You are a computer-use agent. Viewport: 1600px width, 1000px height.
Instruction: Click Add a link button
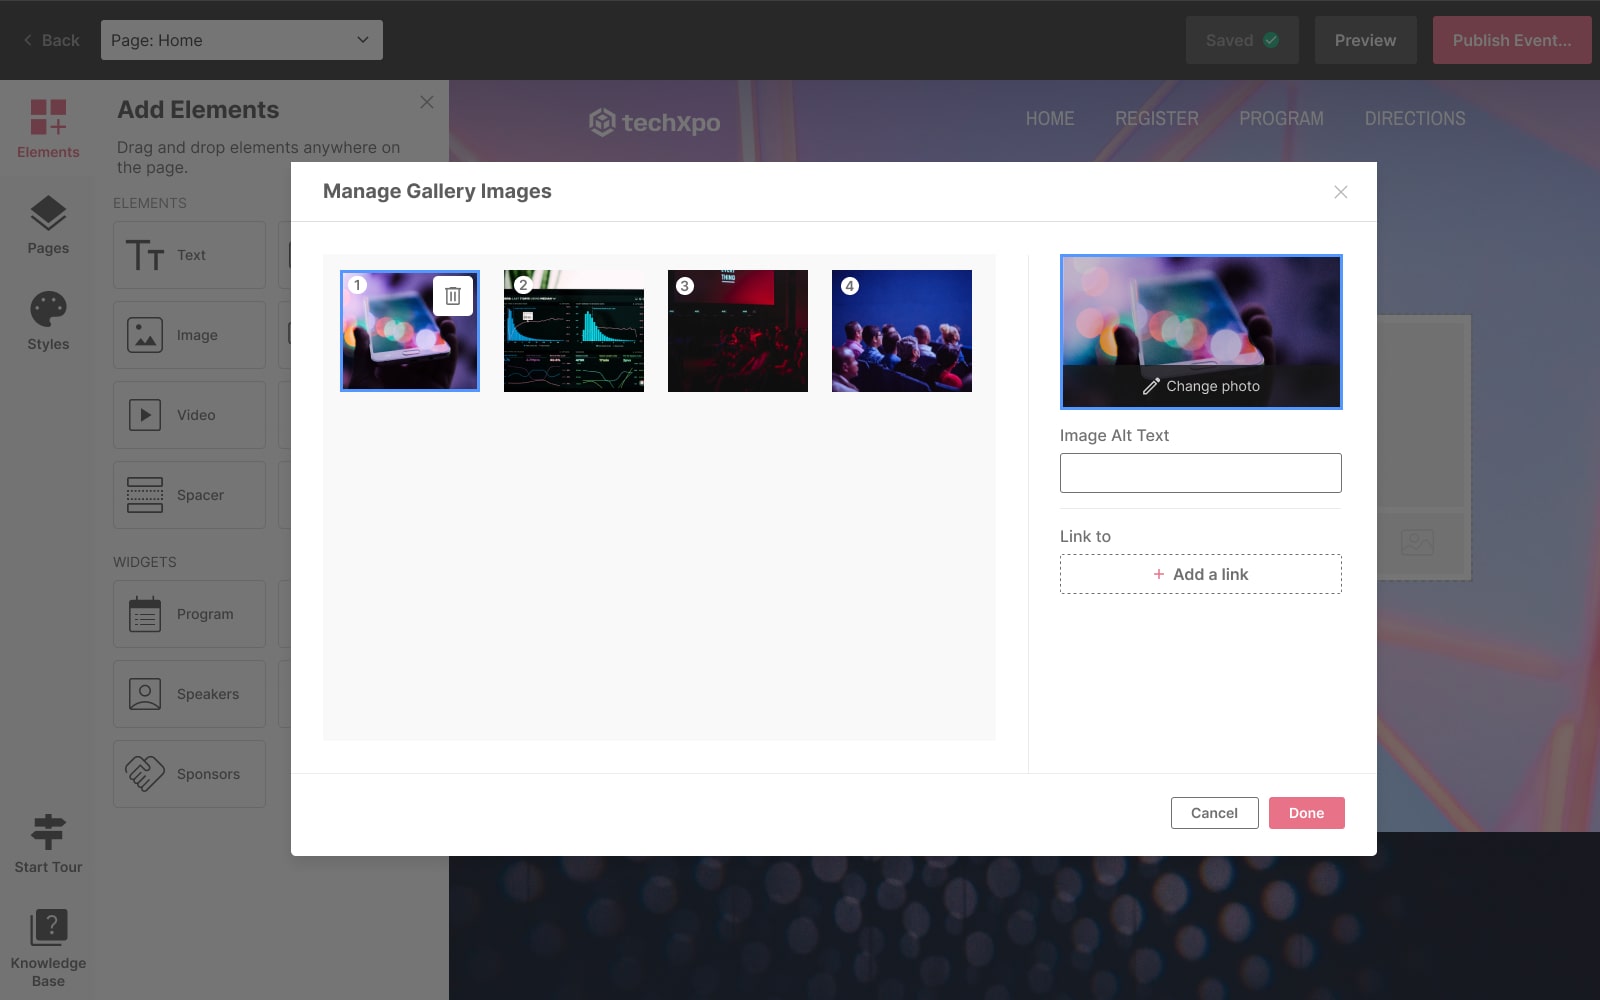[x=1200, y=574]
